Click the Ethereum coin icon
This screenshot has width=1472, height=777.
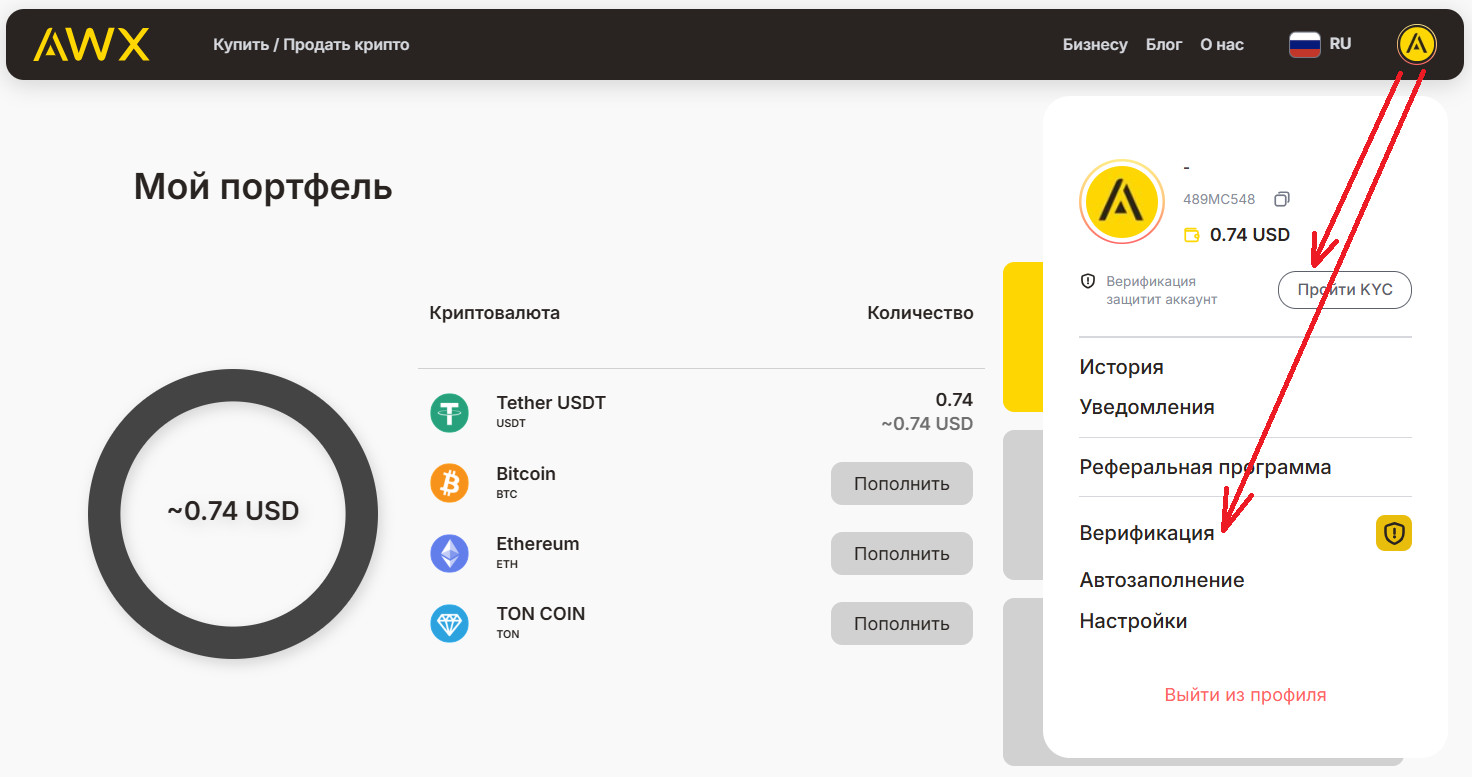[449, 553]
